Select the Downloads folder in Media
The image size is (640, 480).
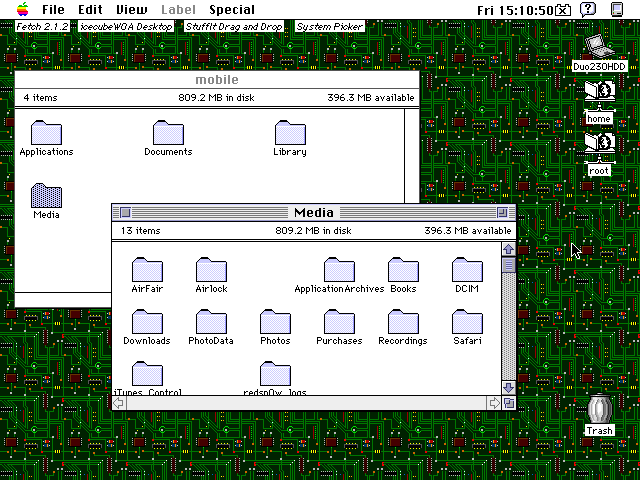point(147,322)
